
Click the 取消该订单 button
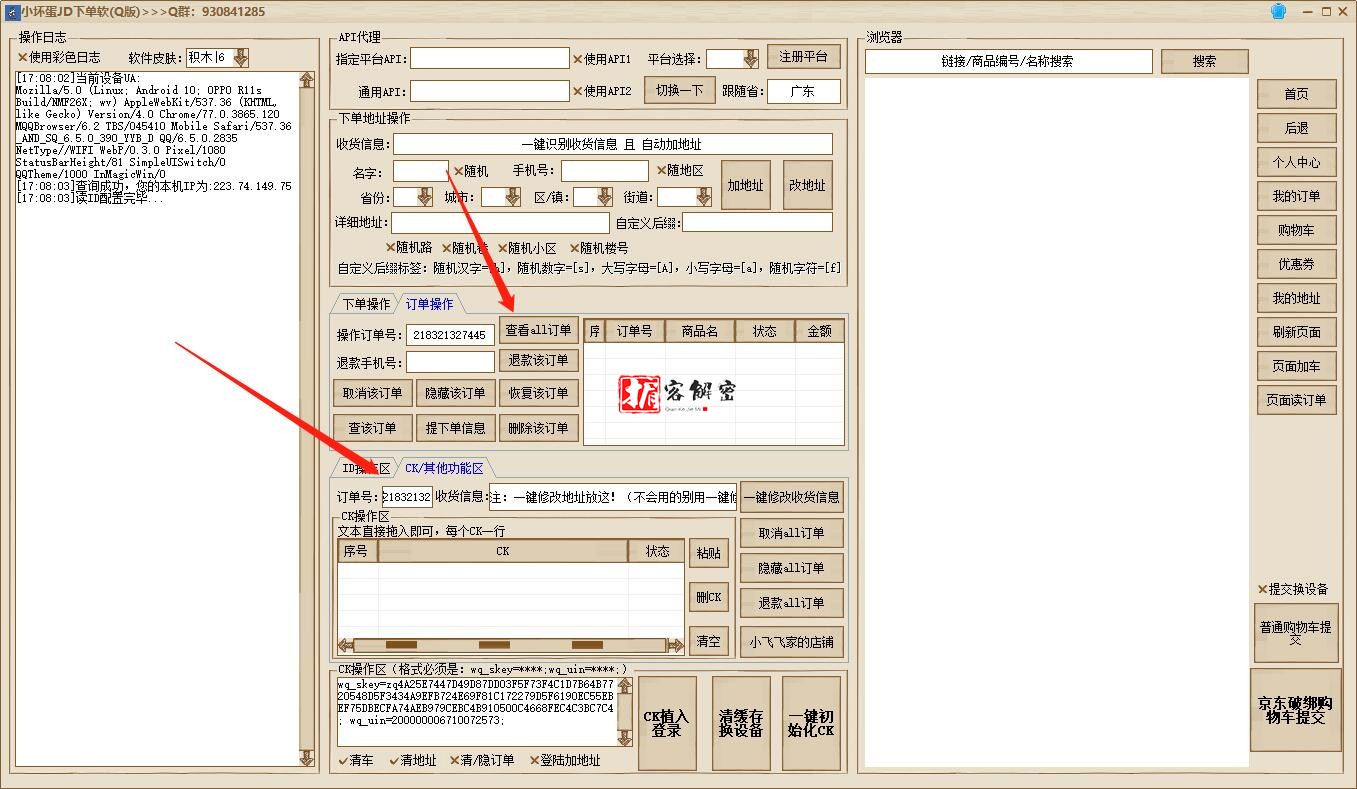coord(372,393)
